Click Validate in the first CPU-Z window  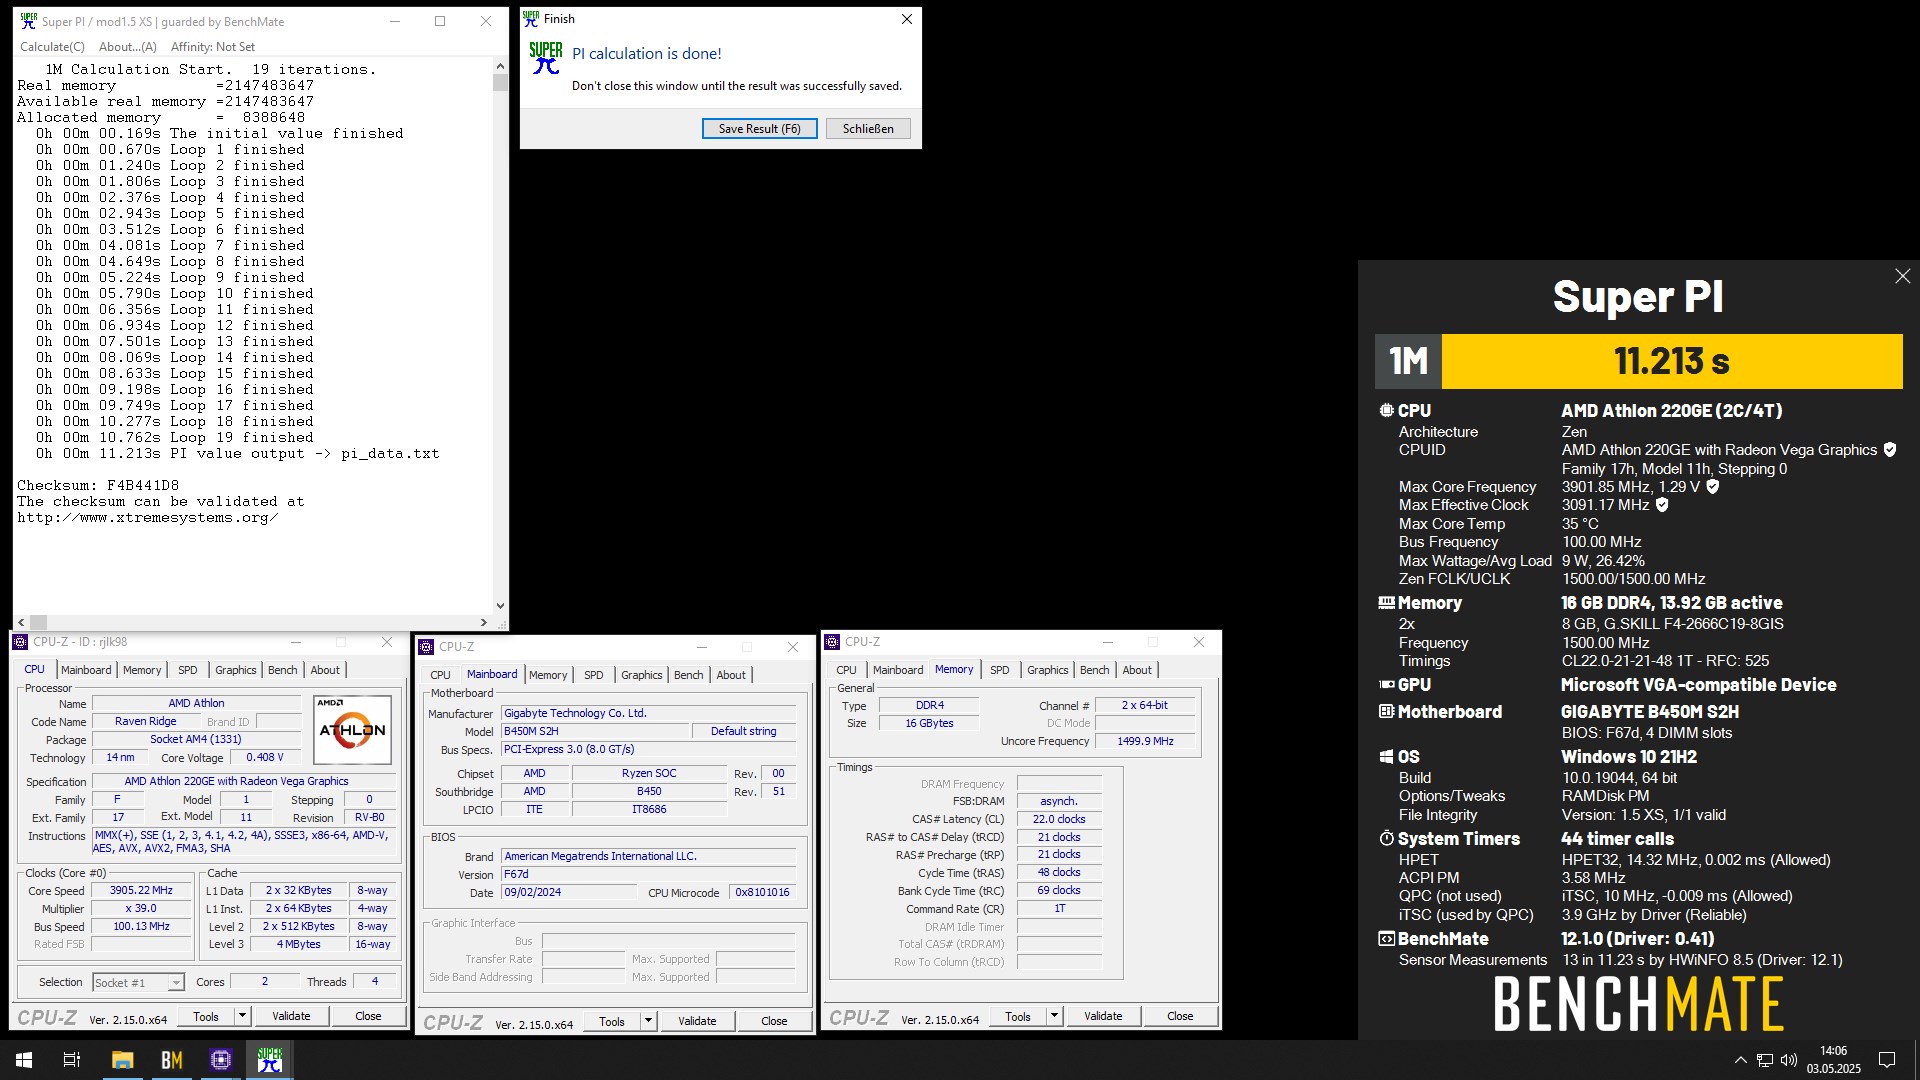pyautogui.click(x=291, y=1016)
